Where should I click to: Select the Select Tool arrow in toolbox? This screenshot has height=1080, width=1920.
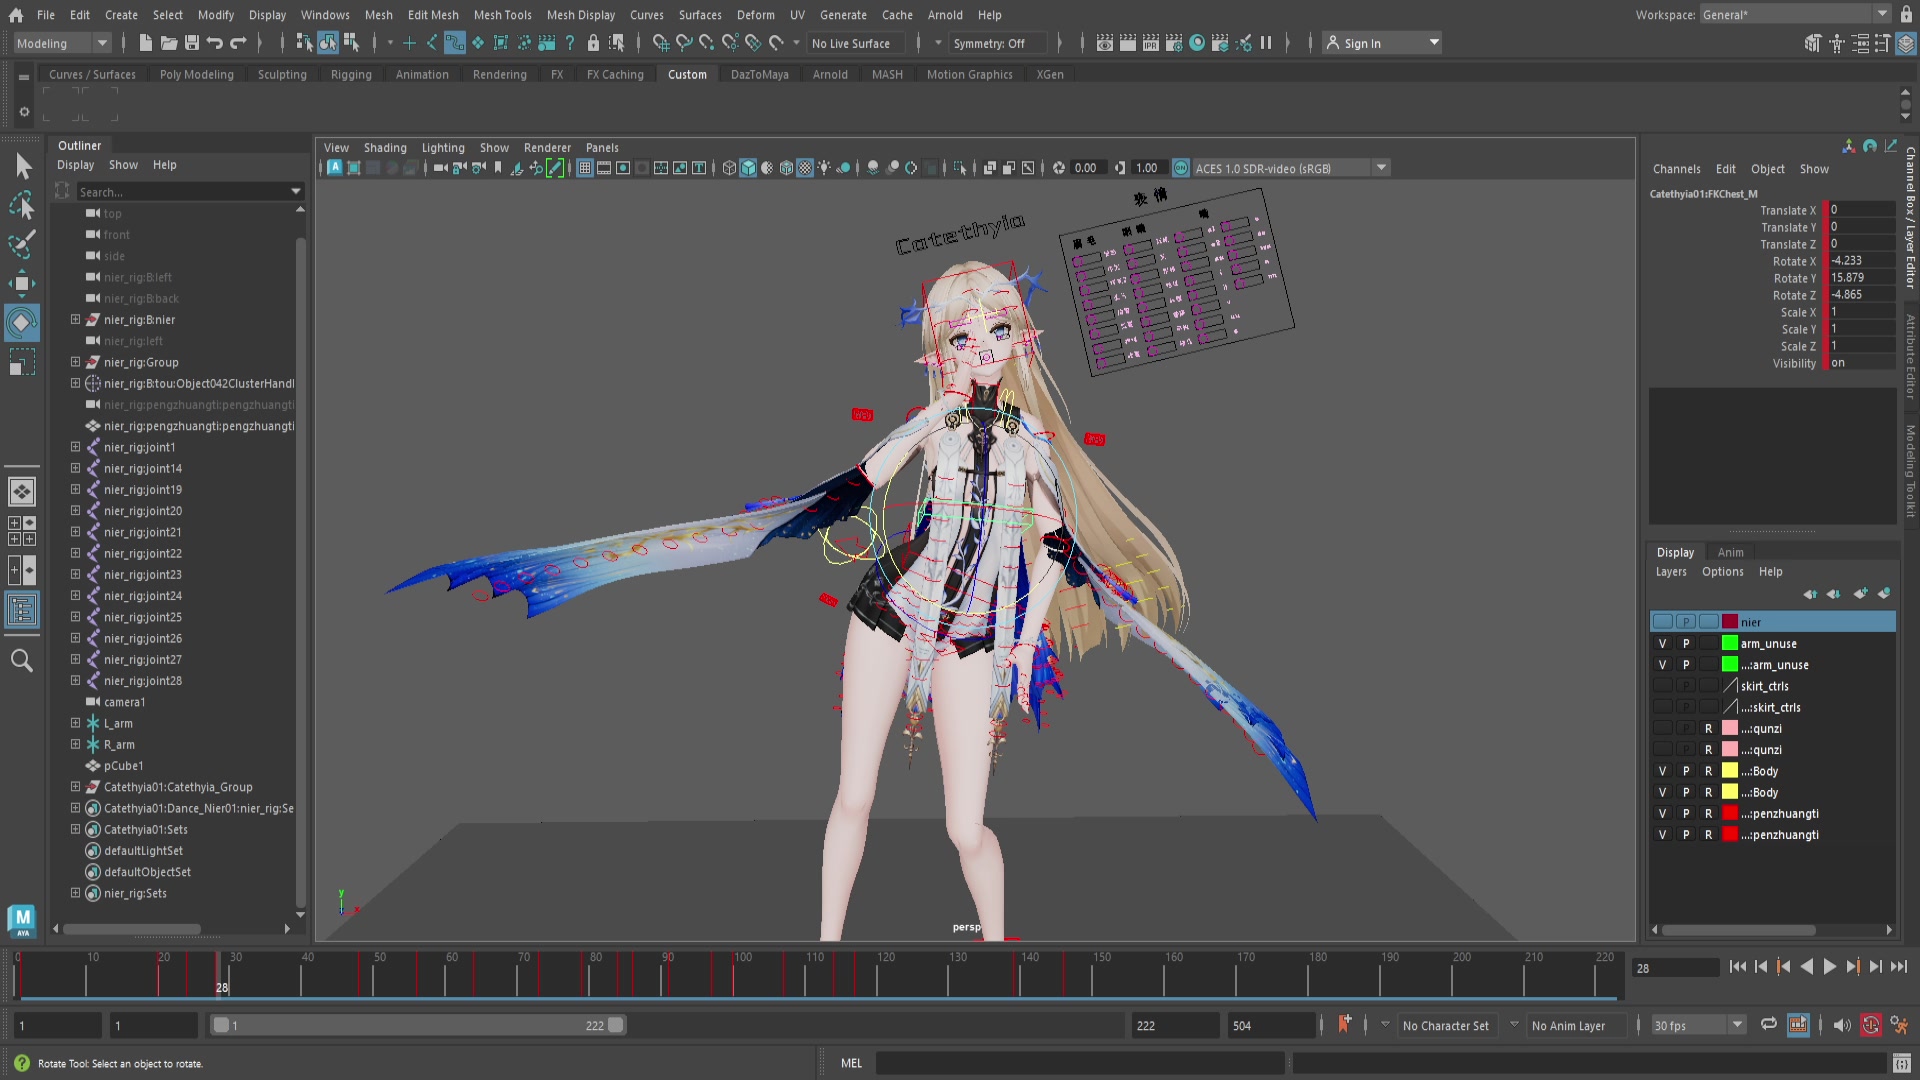tap(22, 166)
